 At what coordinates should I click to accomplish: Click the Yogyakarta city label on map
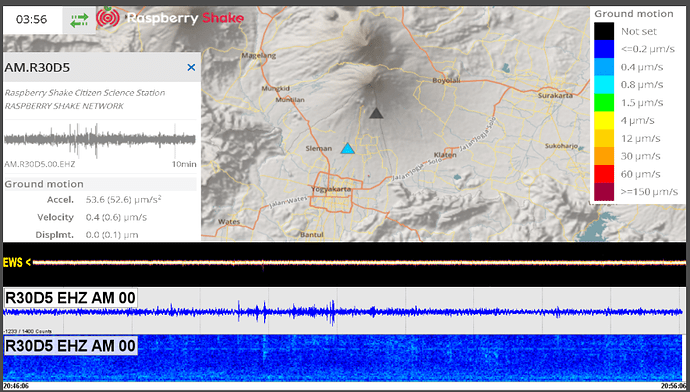[331, 189]
